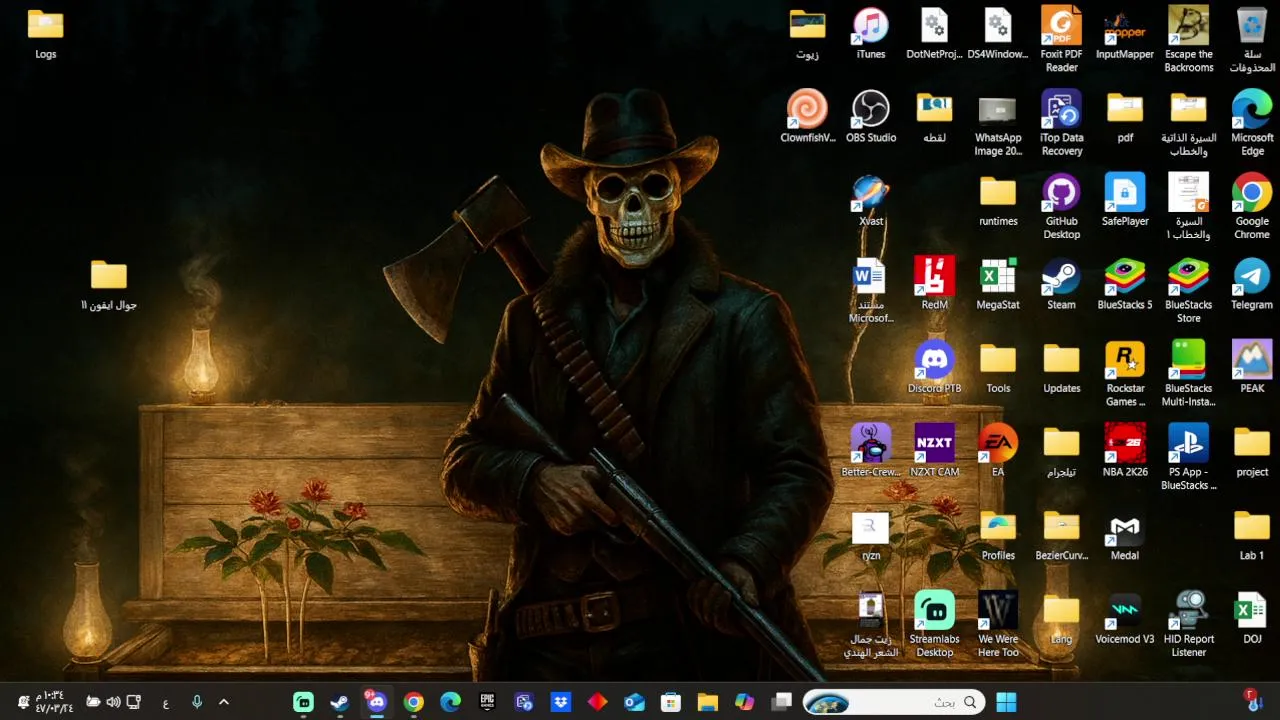Switch to Discord on the taskbar
Viewport: 1280px width, 720px height.
pos(376,702)
